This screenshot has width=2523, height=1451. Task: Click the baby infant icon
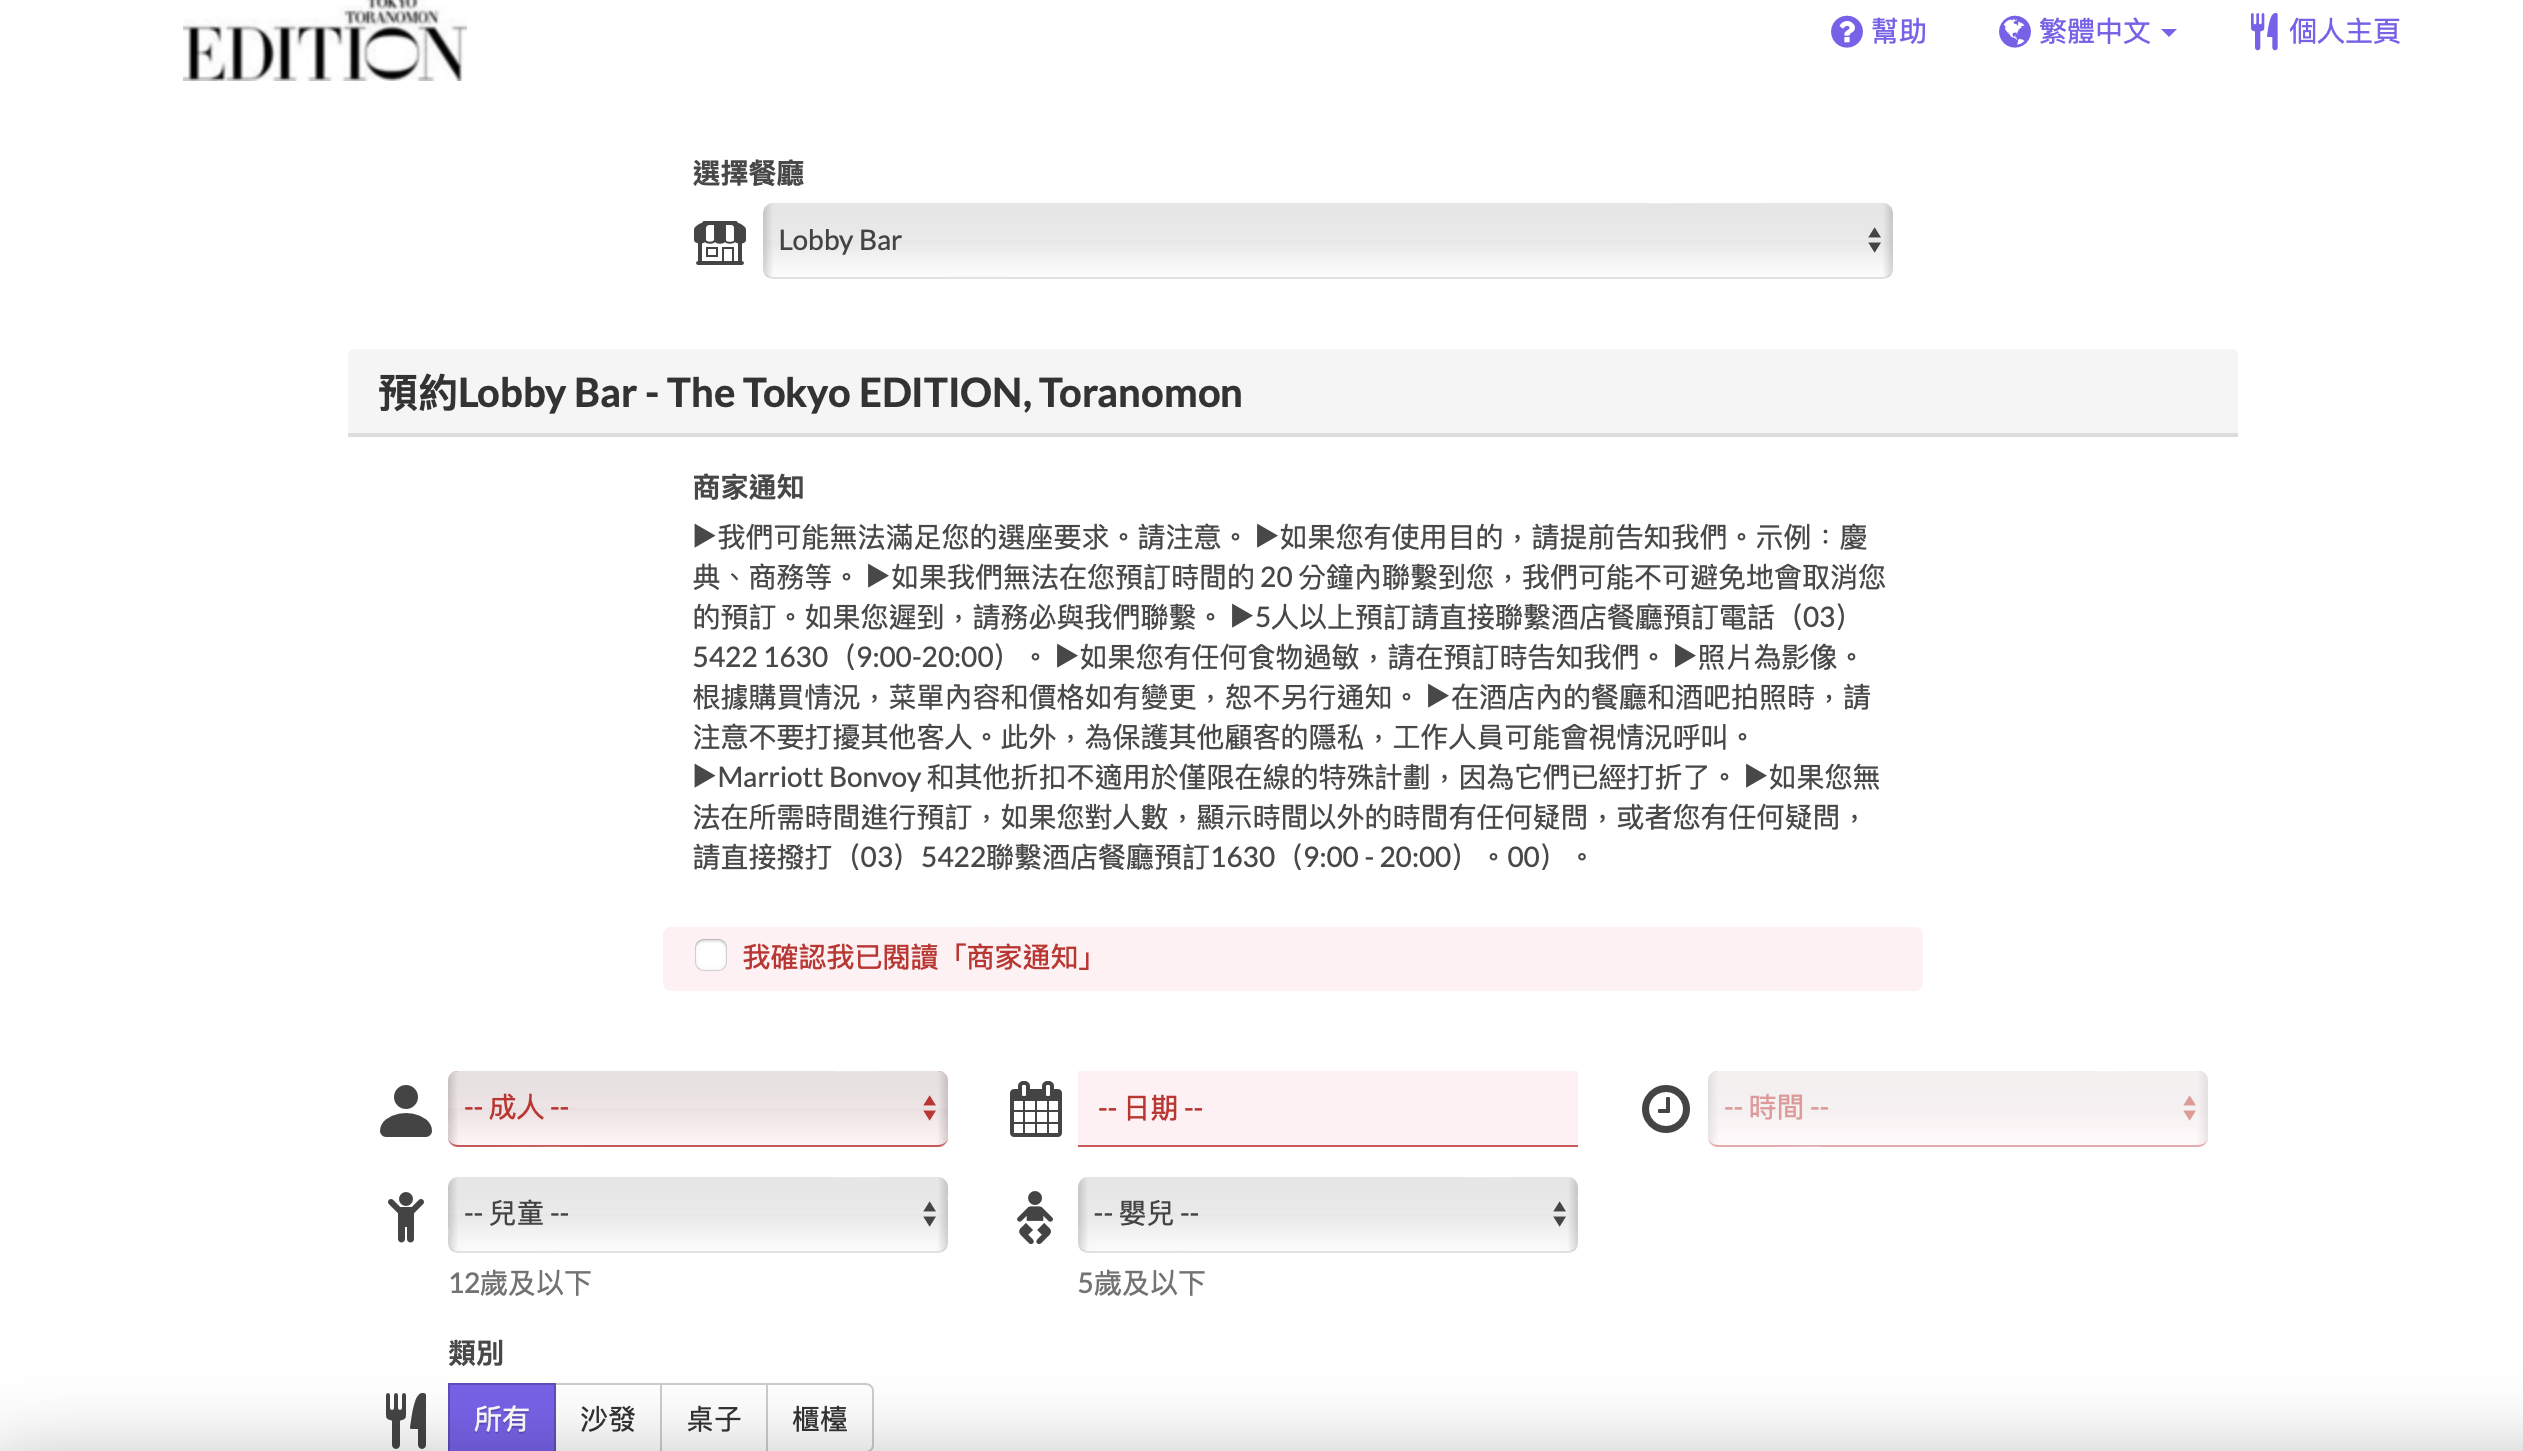1035,1217
